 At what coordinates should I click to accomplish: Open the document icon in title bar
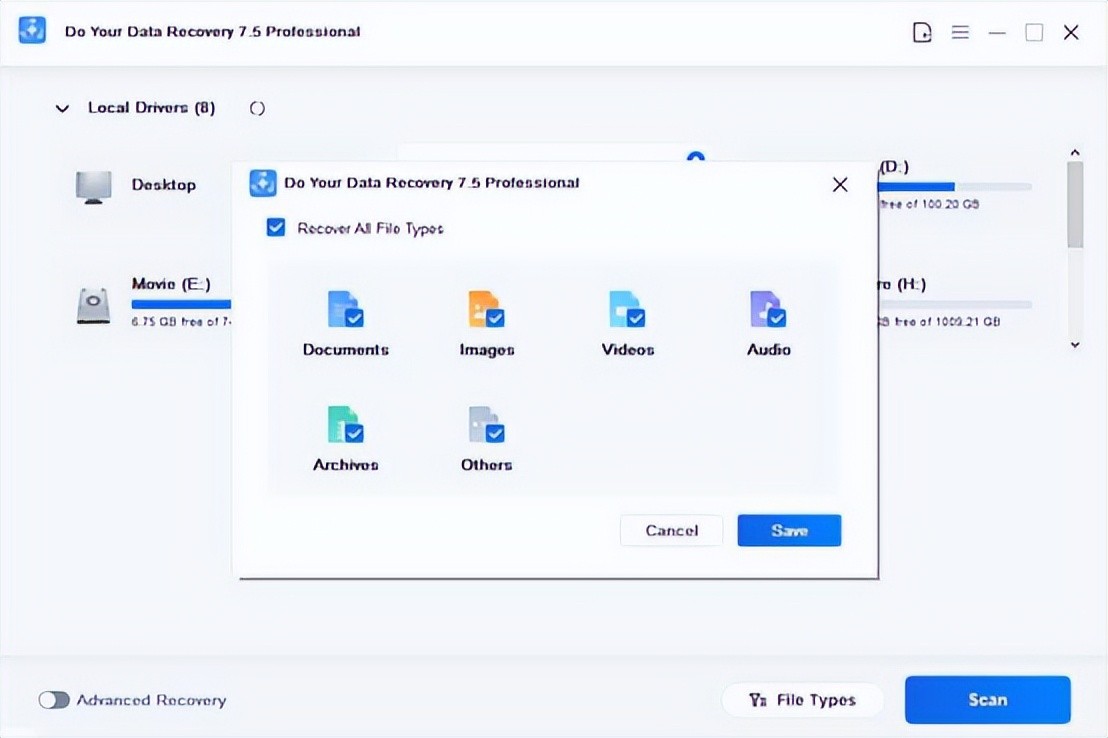[922, 33]
